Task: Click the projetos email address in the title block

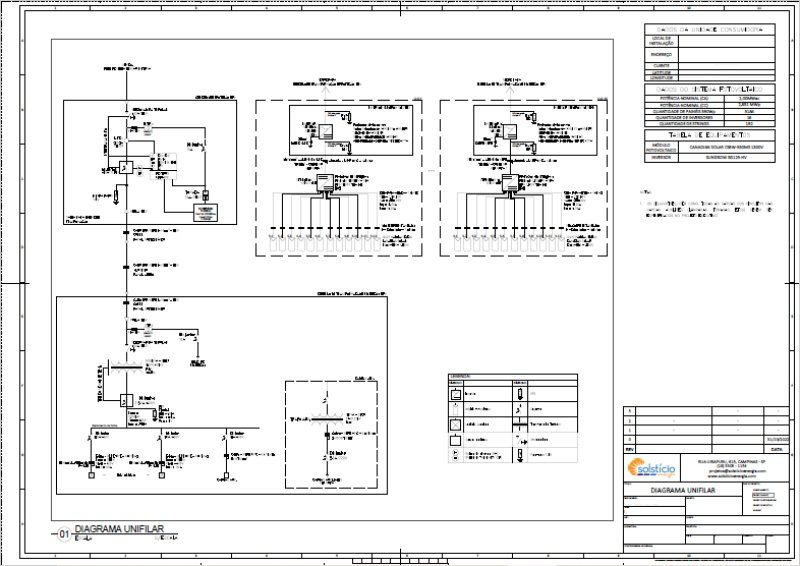Action: pyautogui.click(x=736, y=471)
